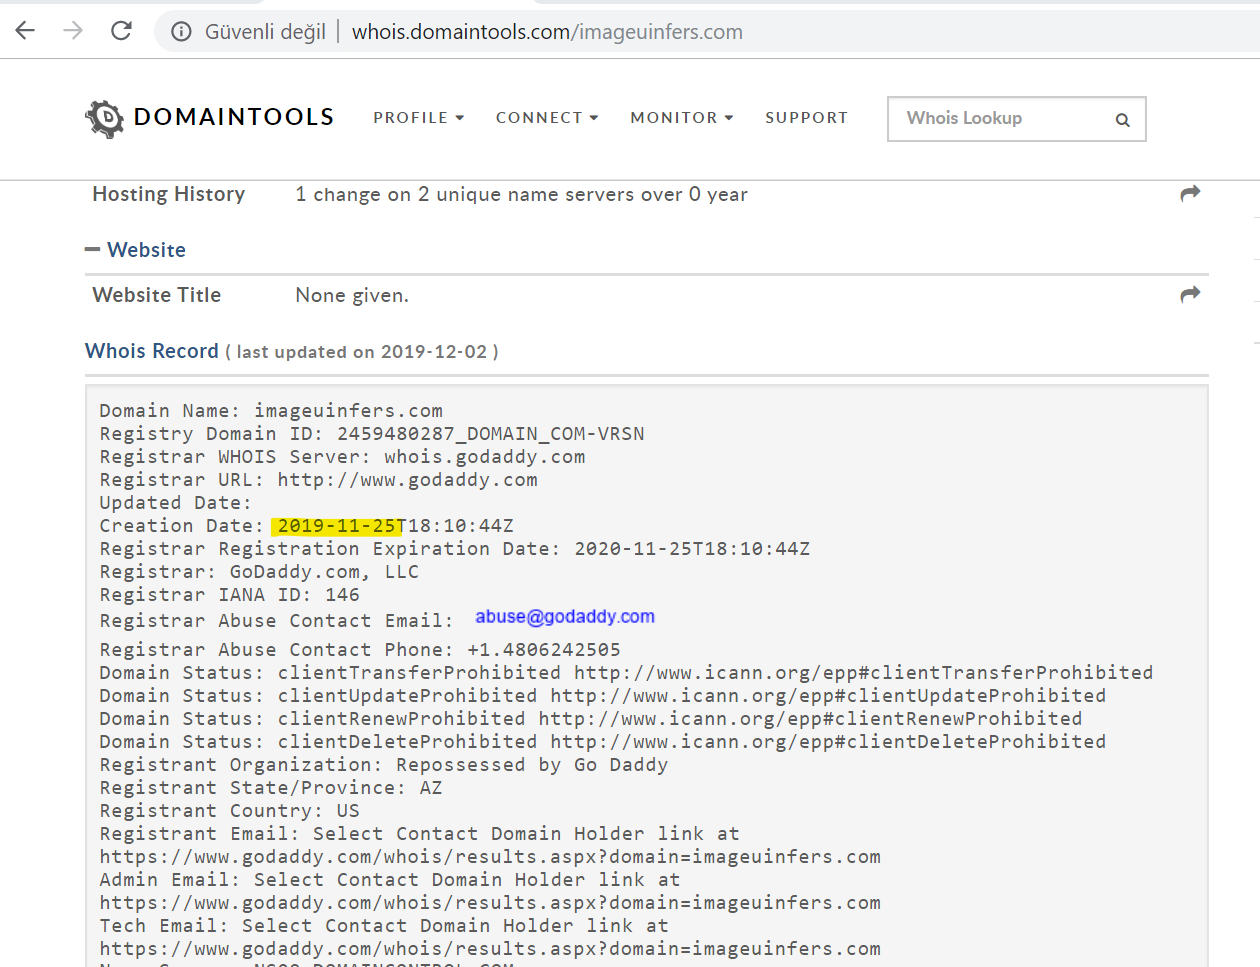Click the Website Title label
1260x967 pixels.
(x=157, y=295)
